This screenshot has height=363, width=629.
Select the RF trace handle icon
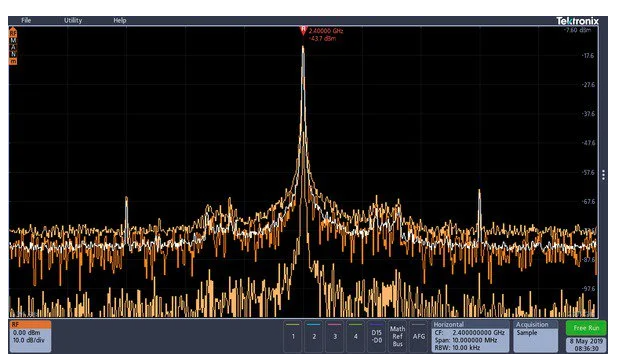pyautogui.click(x=13, y=33)
